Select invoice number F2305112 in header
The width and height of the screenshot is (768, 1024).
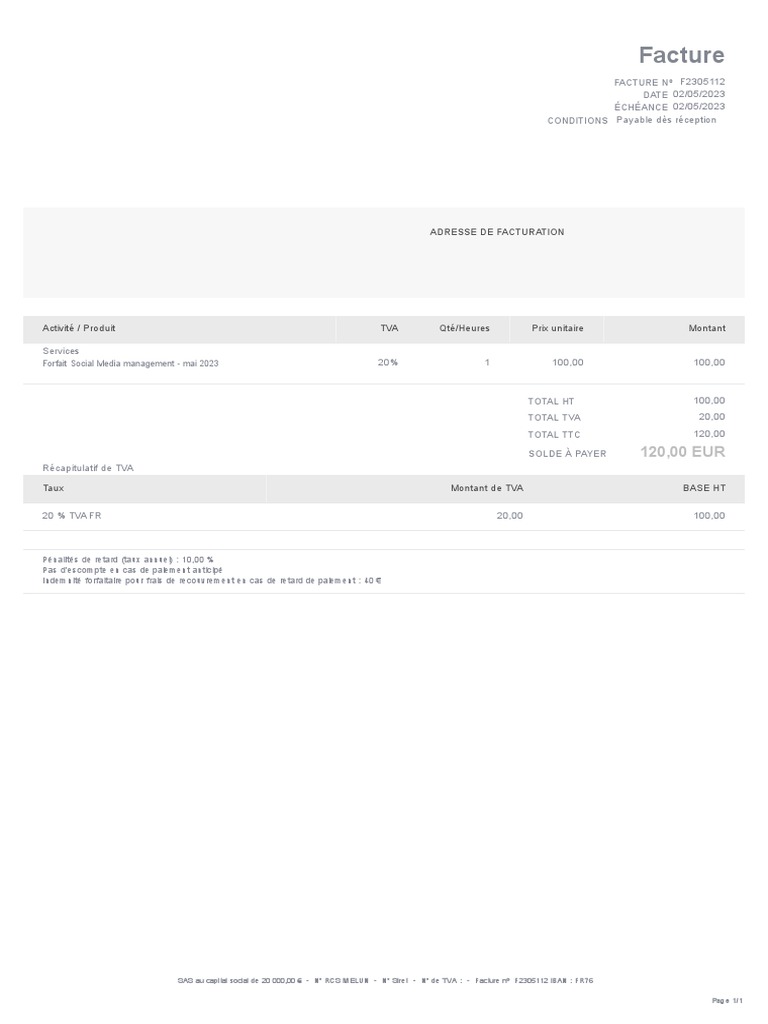click(702, 82)
